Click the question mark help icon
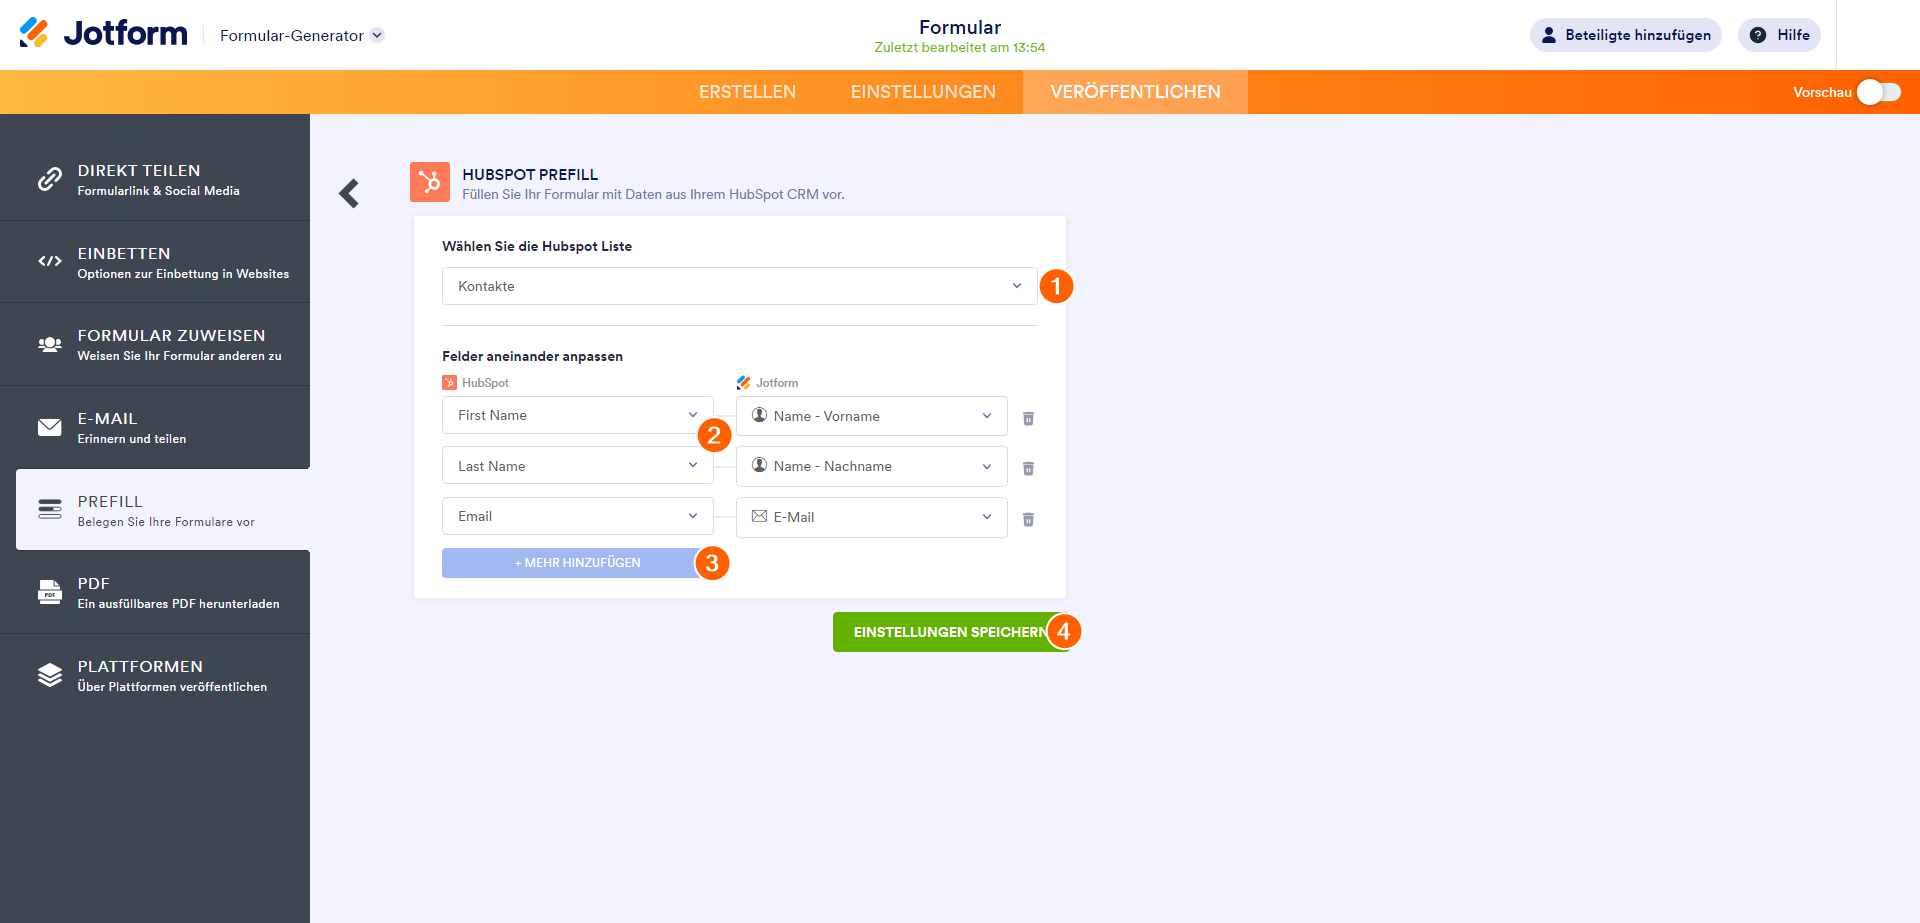The height and width of the screenshot is (923, 1920). click(1757, 35)
